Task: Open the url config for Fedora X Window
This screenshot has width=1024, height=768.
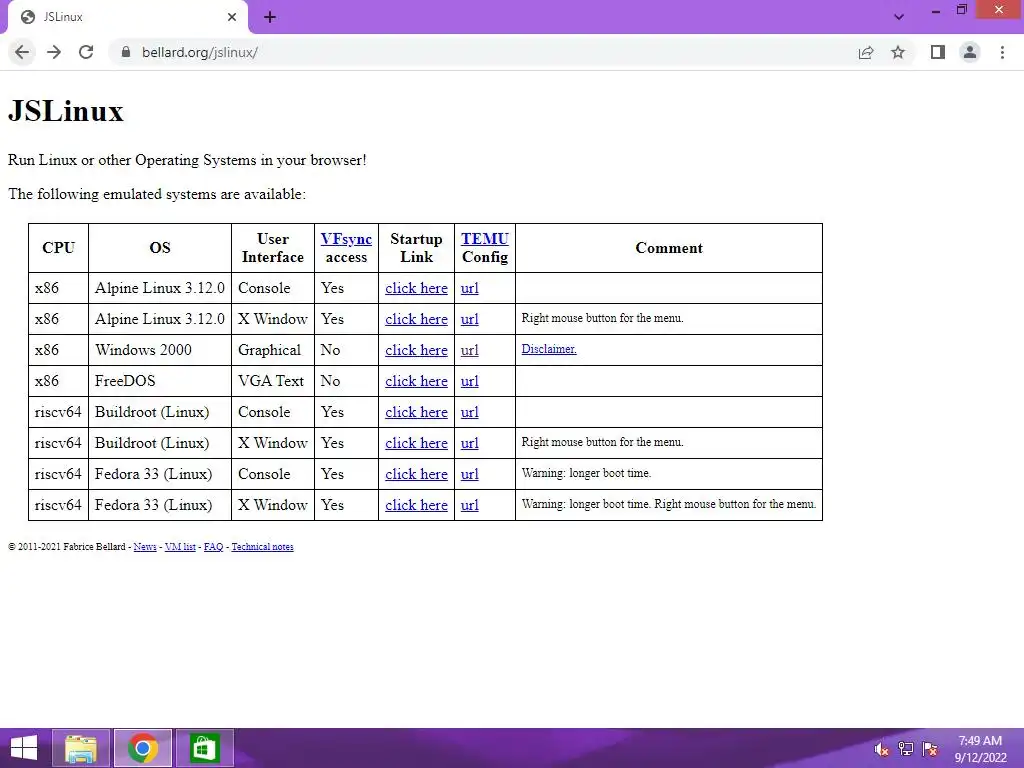Action: pyautogui.click(x=470, y=505)
